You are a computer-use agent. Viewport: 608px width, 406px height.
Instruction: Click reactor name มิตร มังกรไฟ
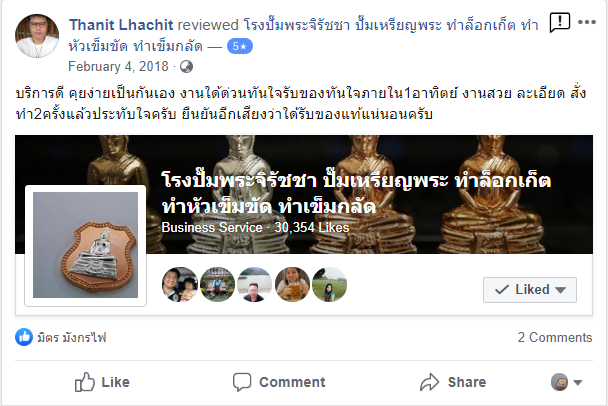[x=72, y=337]
